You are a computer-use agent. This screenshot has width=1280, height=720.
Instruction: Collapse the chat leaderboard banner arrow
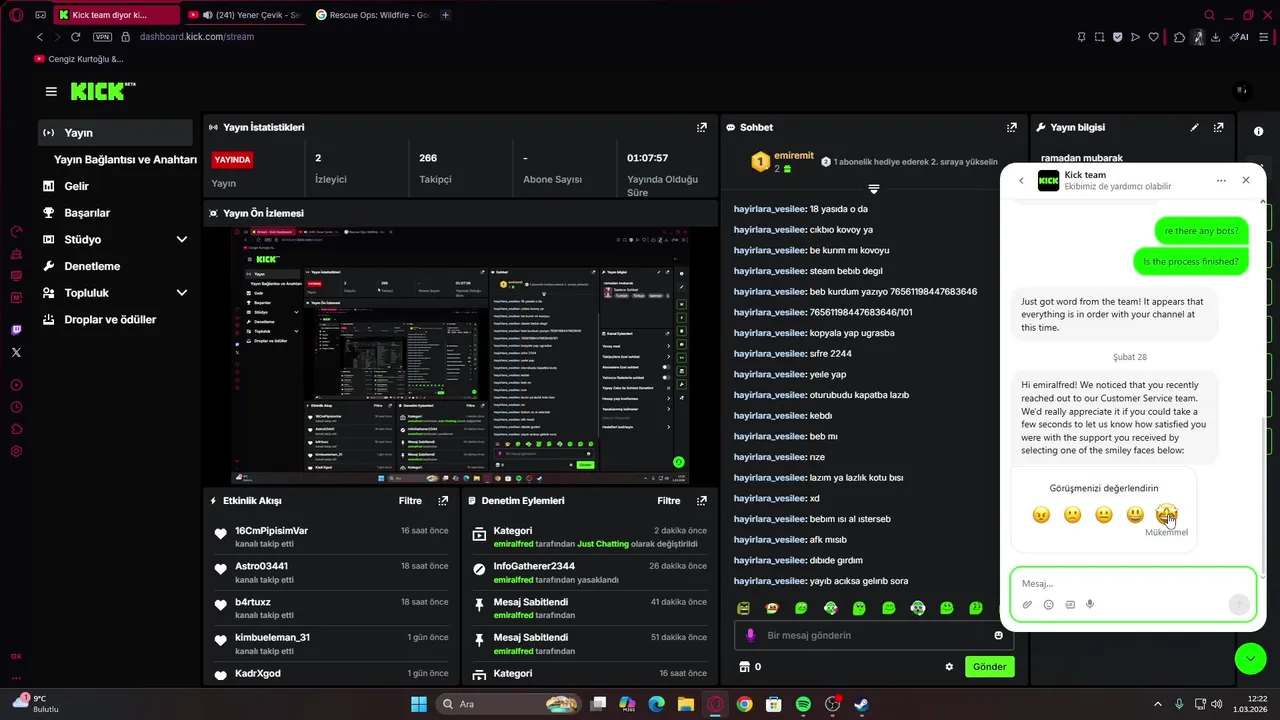[873, 189]
